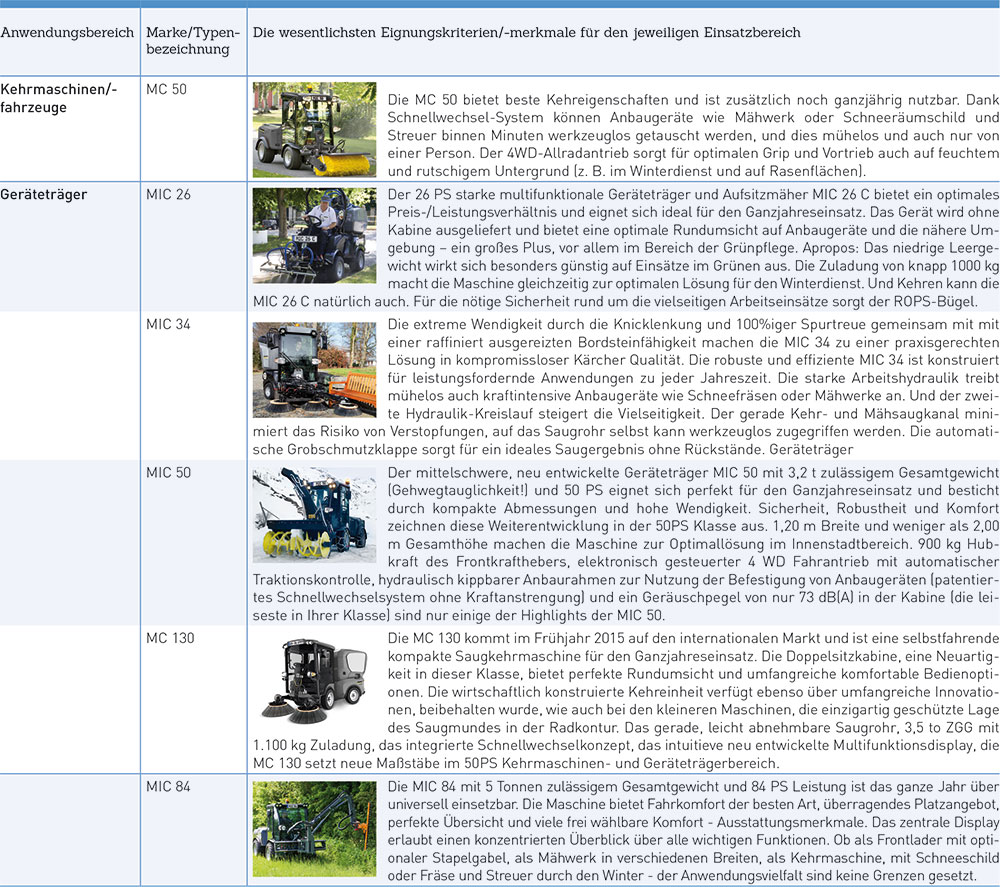
Task: Click the line 'sche Grobschmutzklappe sorgt für ein ideales'
Action: tap(553, 450)
